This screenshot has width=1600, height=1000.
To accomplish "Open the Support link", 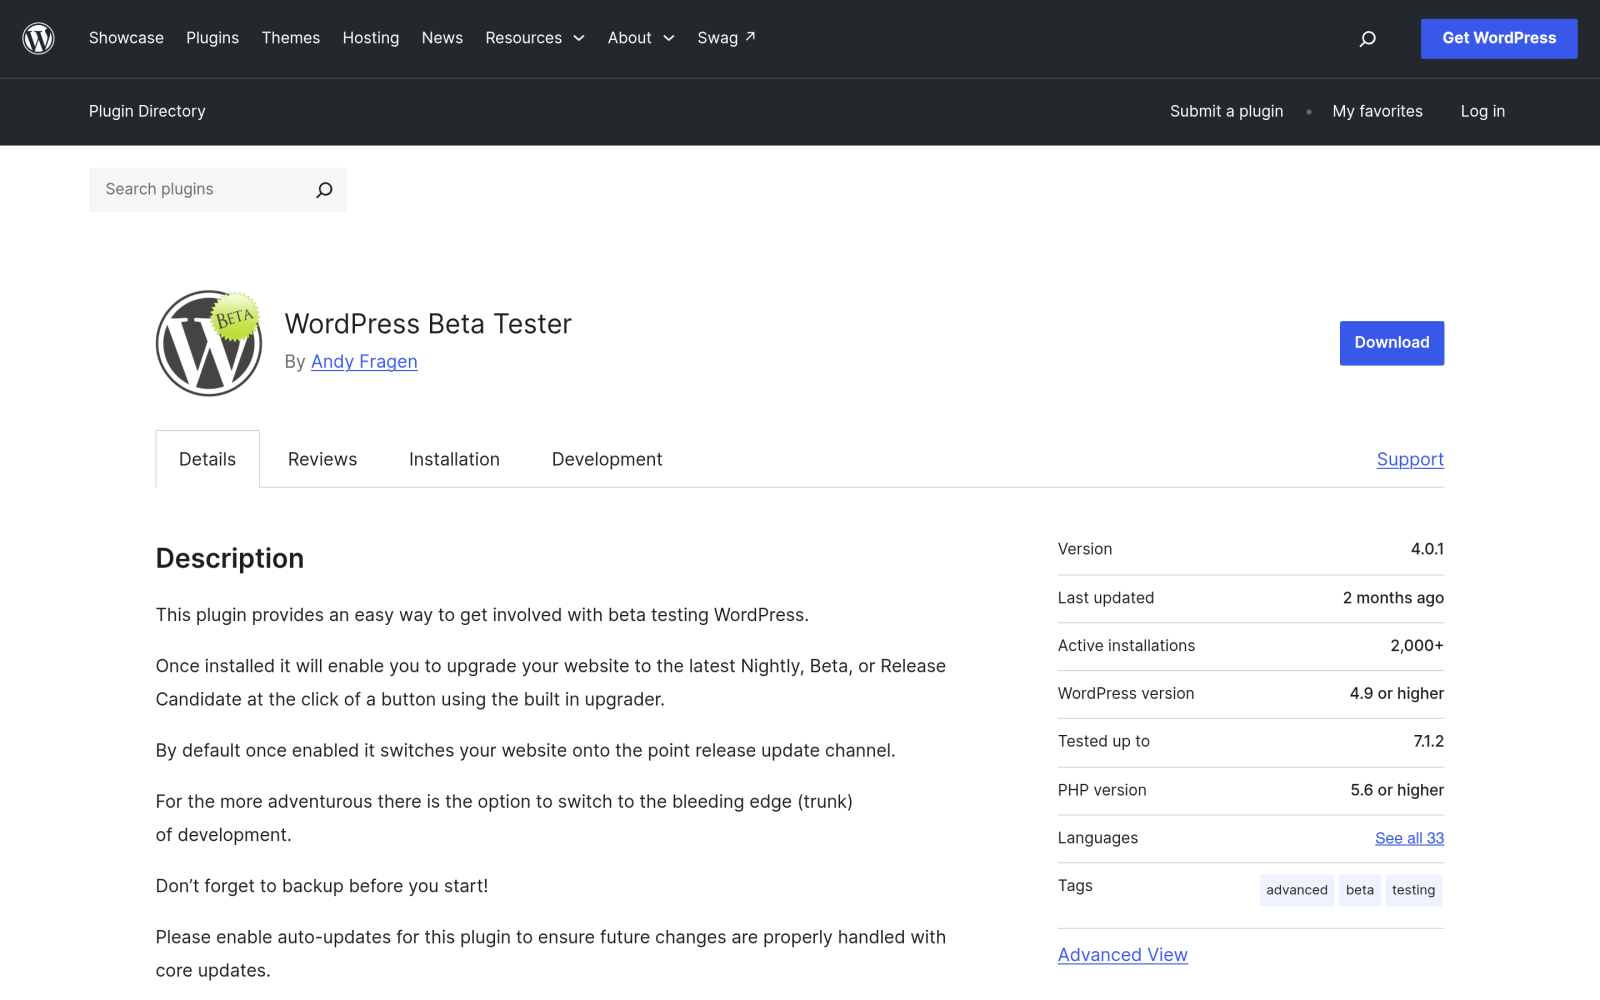I will pos(1410,459).
